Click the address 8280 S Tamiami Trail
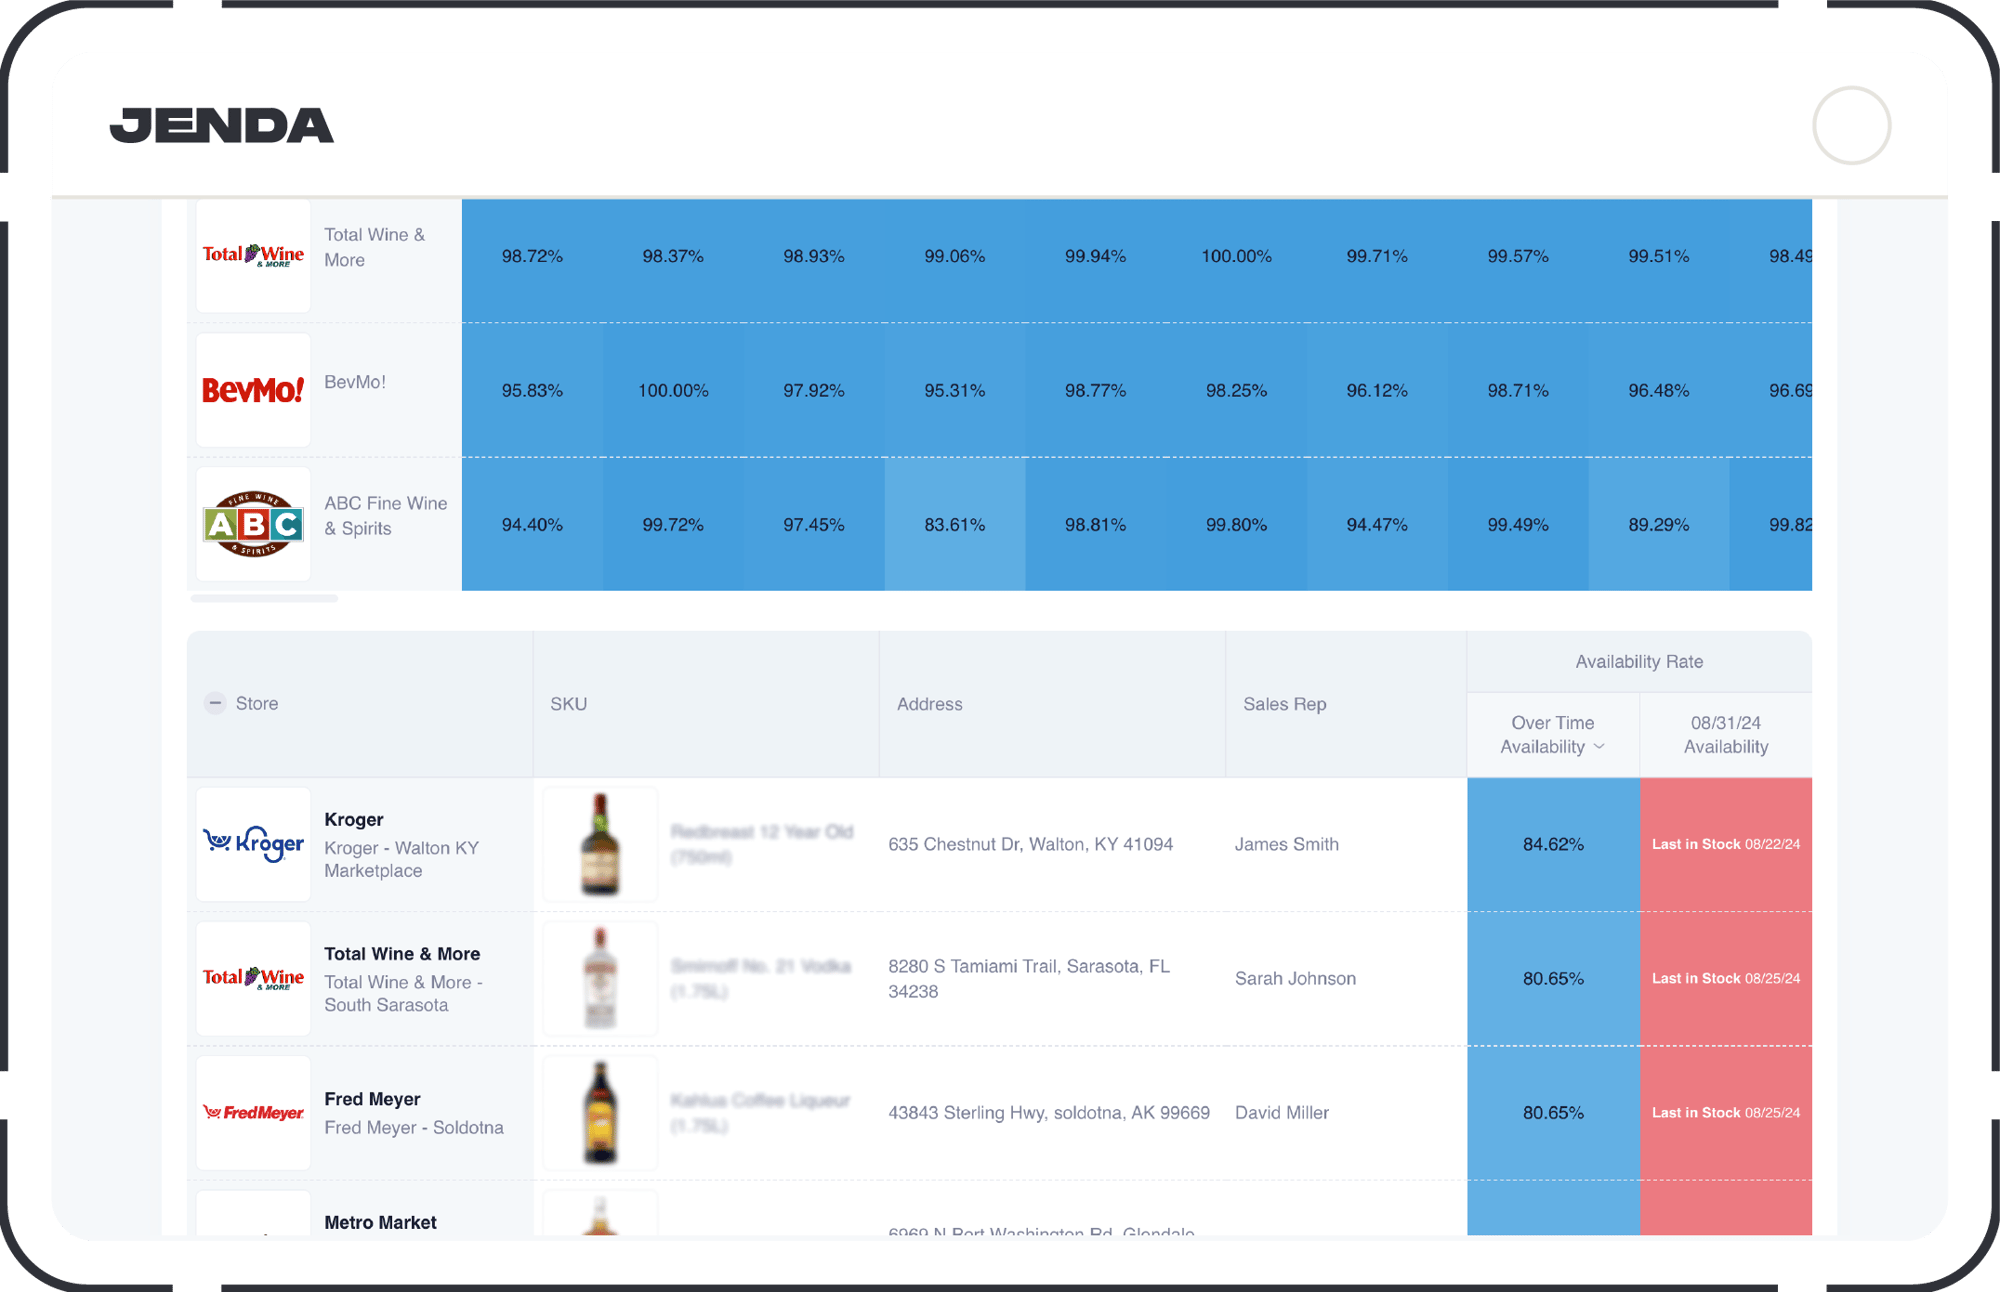The image size is (2000, 1292). 1029,978
